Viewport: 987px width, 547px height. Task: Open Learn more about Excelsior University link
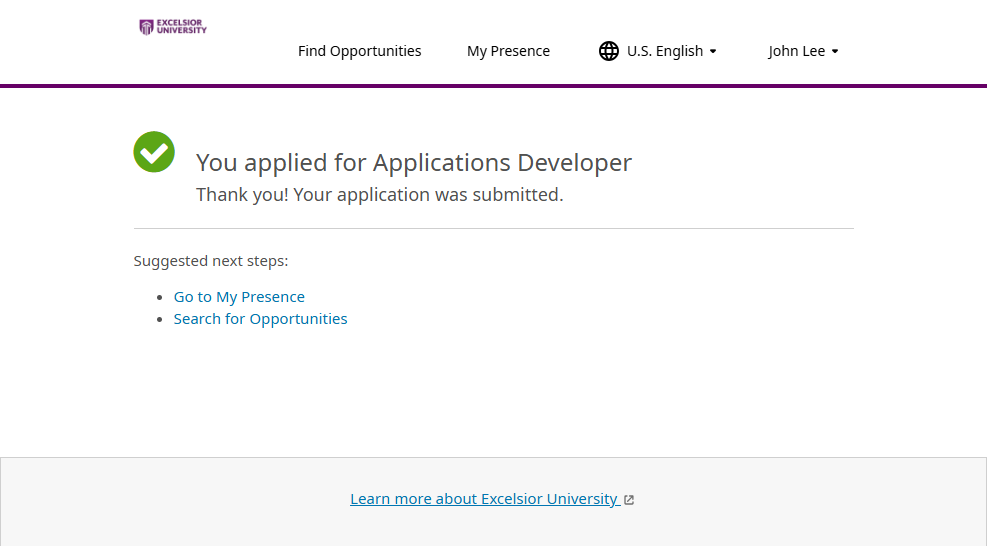click(x=484, y=499)
